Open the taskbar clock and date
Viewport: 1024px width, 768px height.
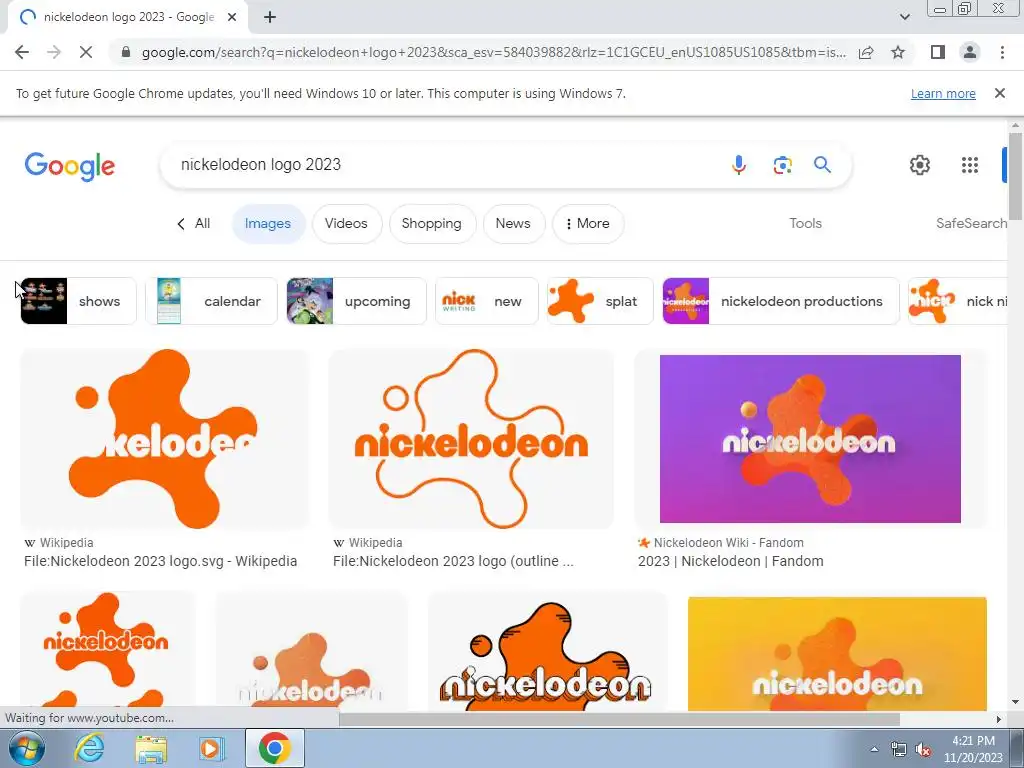pos(973,749)
